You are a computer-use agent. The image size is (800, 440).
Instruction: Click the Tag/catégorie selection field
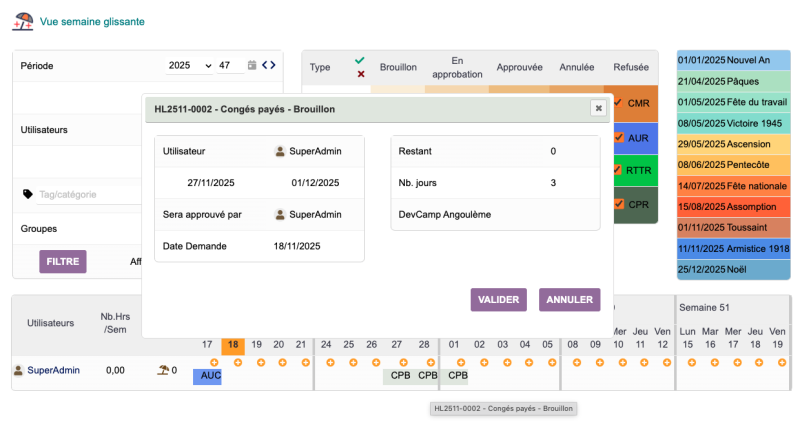[85, 195]
